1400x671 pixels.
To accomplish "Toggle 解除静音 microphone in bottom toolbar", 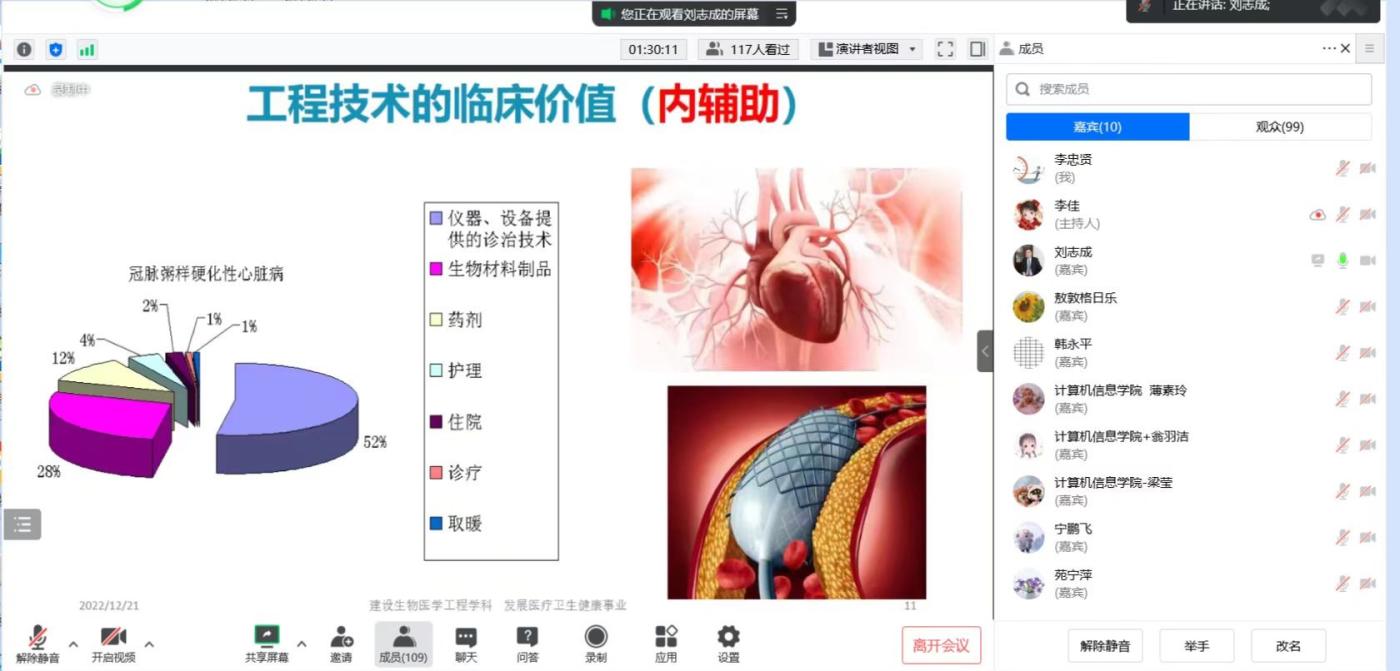I will [x=38, y=644].
